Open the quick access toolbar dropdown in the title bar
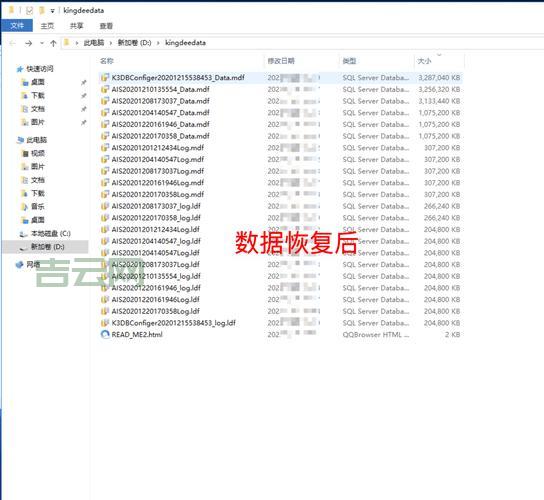544x500 pixels. pos(52,11)
